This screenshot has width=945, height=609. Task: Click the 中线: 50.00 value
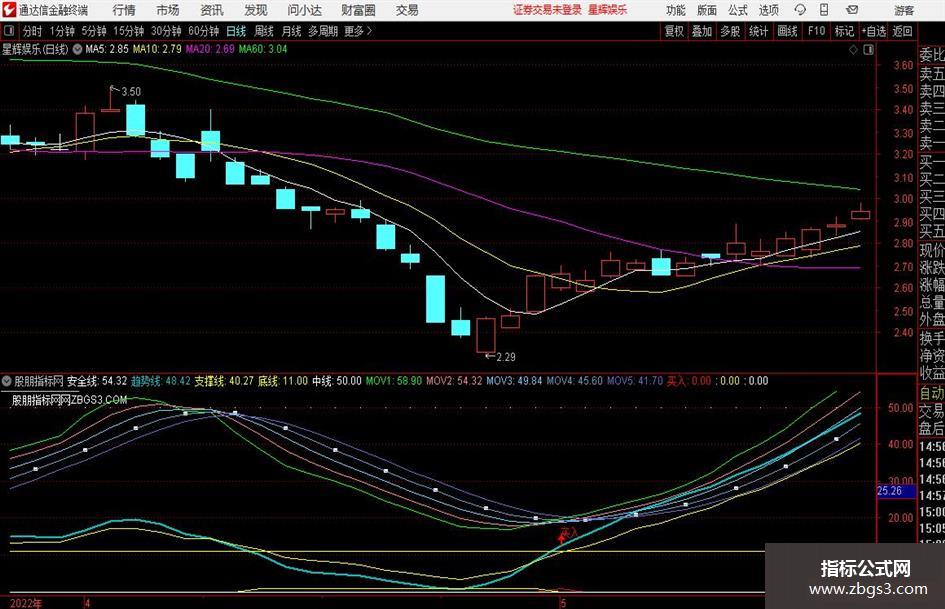(336, 381)
